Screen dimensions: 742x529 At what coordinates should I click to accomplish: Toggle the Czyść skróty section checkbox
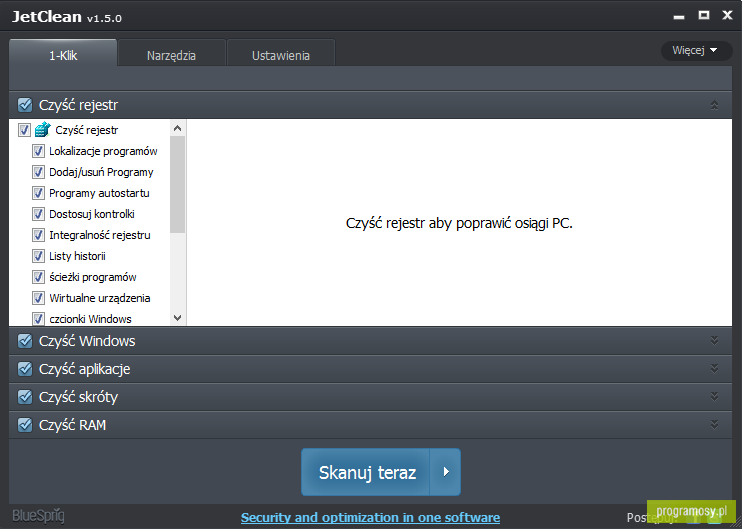coord(25,397)
